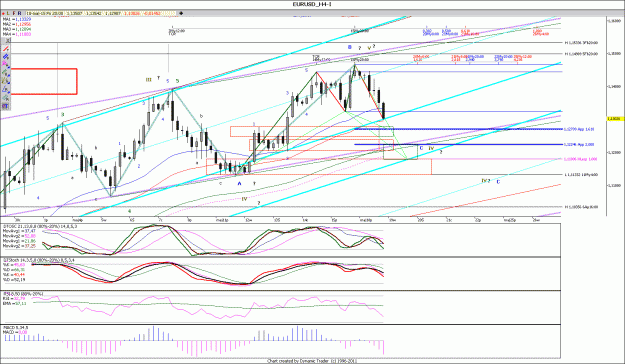
Task: Click the App 2.000 price projection label
Action: [579, 145]
